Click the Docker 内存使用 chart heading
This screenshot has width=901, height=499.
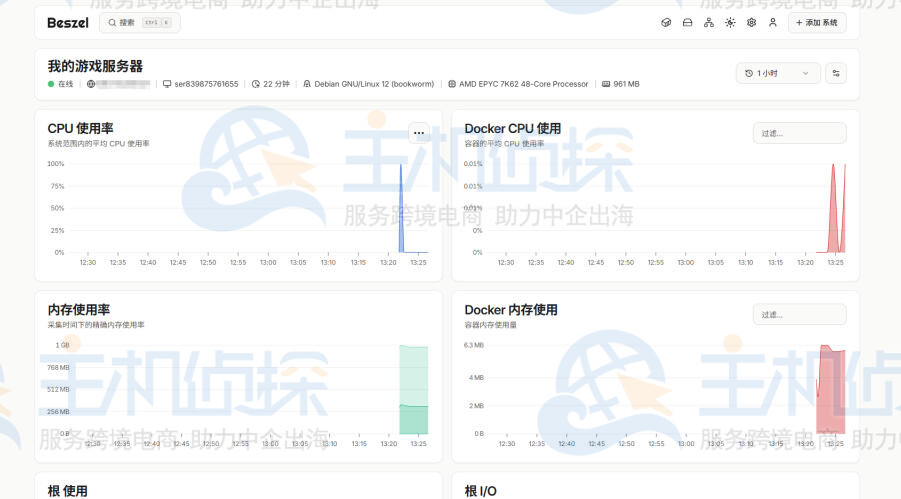511,310
